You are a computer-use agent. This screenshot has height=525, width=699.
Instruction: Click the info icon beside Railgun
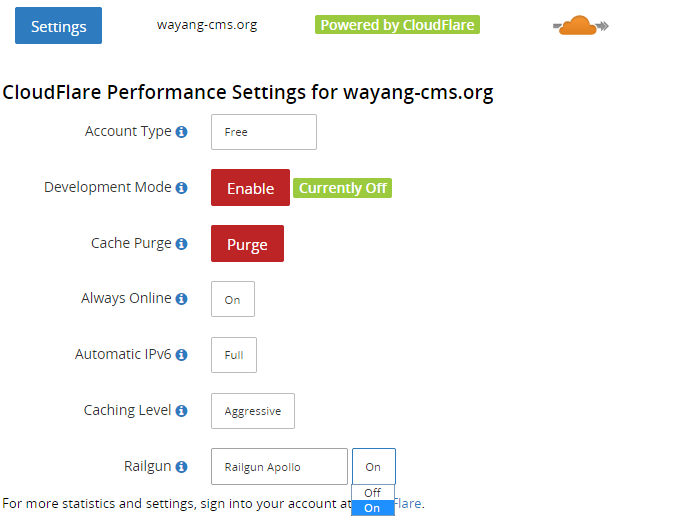[181, 467]
